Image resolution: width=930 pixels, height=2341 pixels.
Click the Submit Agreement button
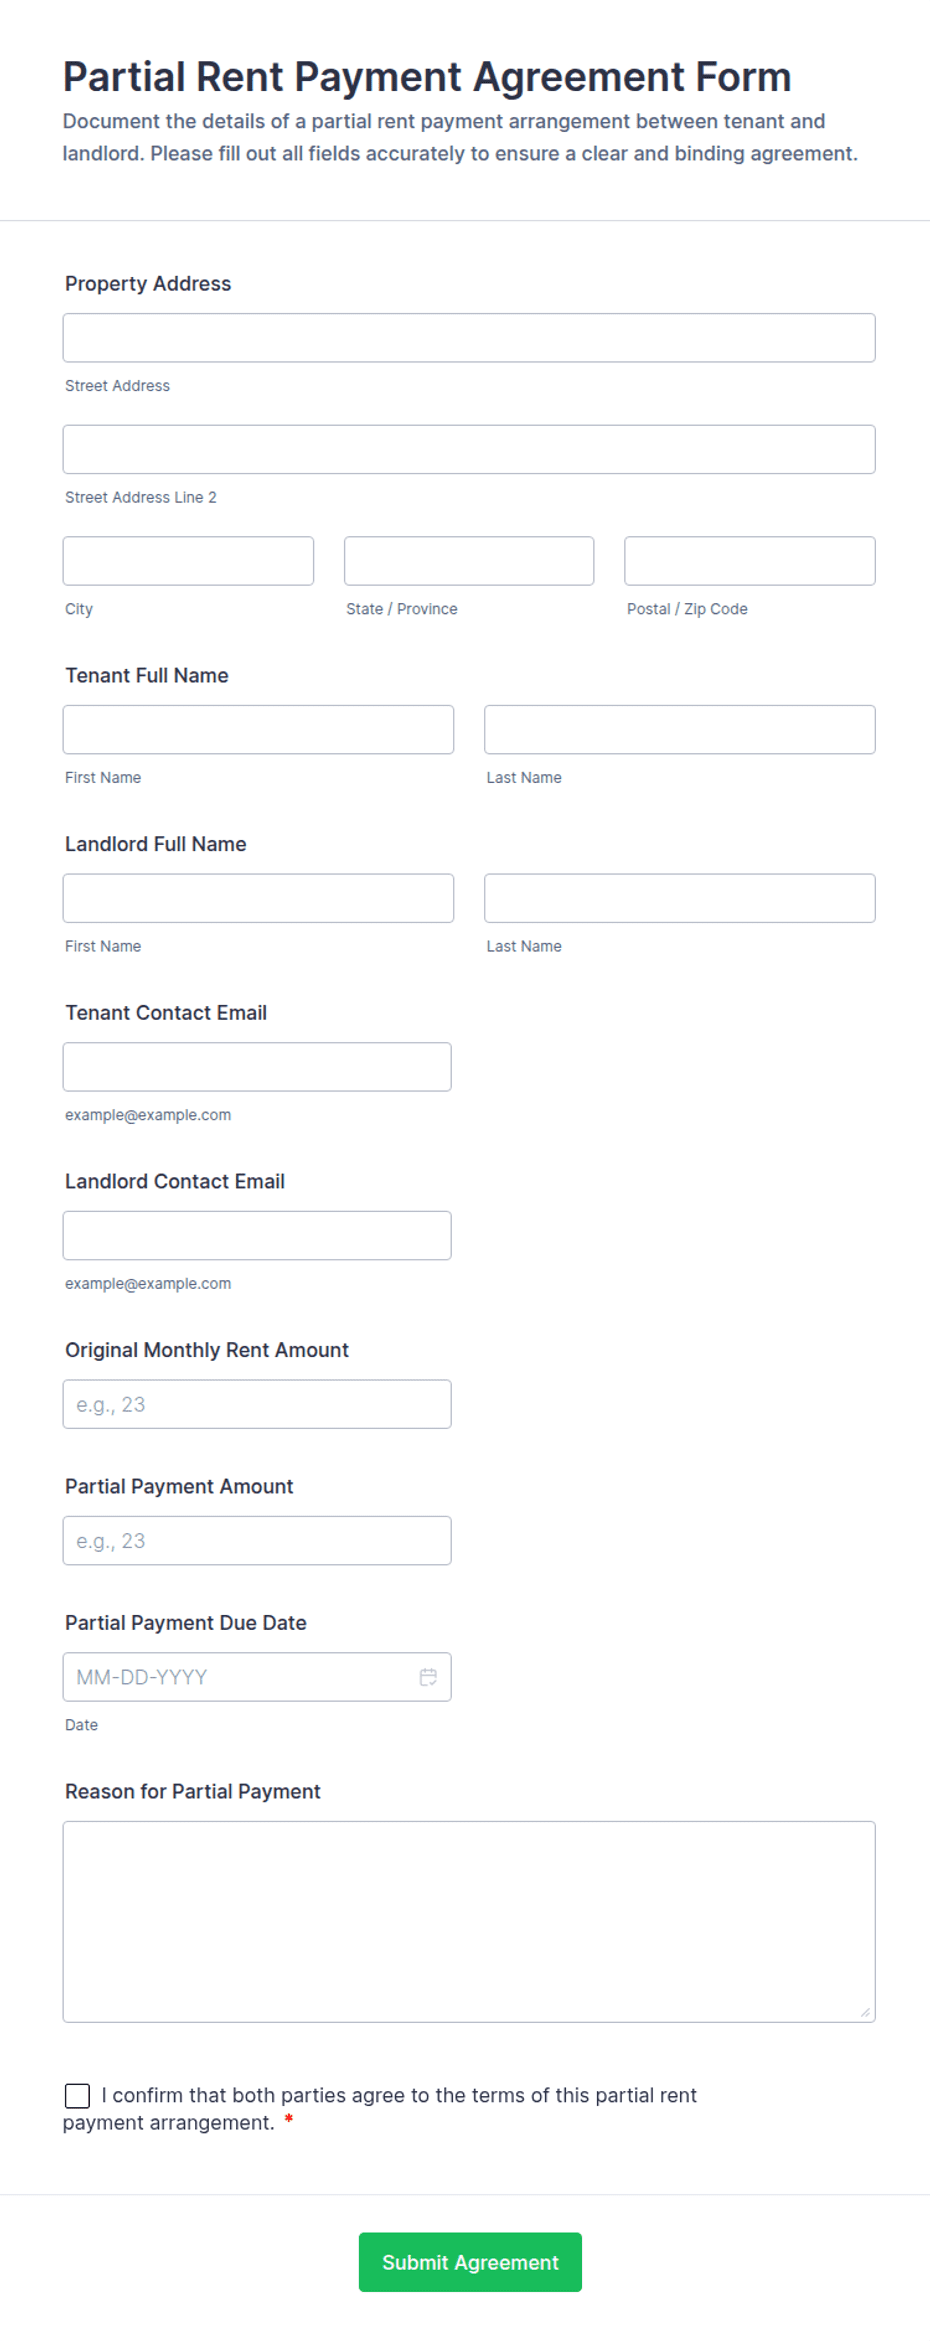pos(470,2262)
